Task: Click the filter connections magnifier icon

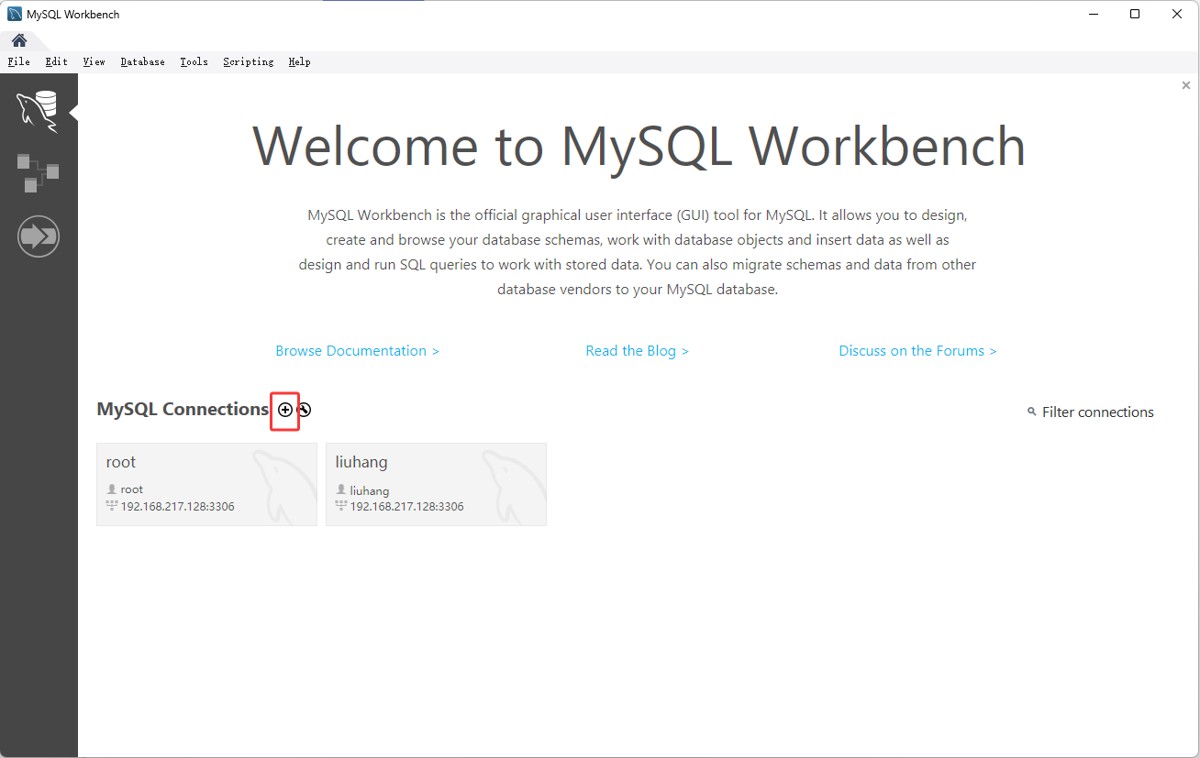Action: pos(1031,412)
